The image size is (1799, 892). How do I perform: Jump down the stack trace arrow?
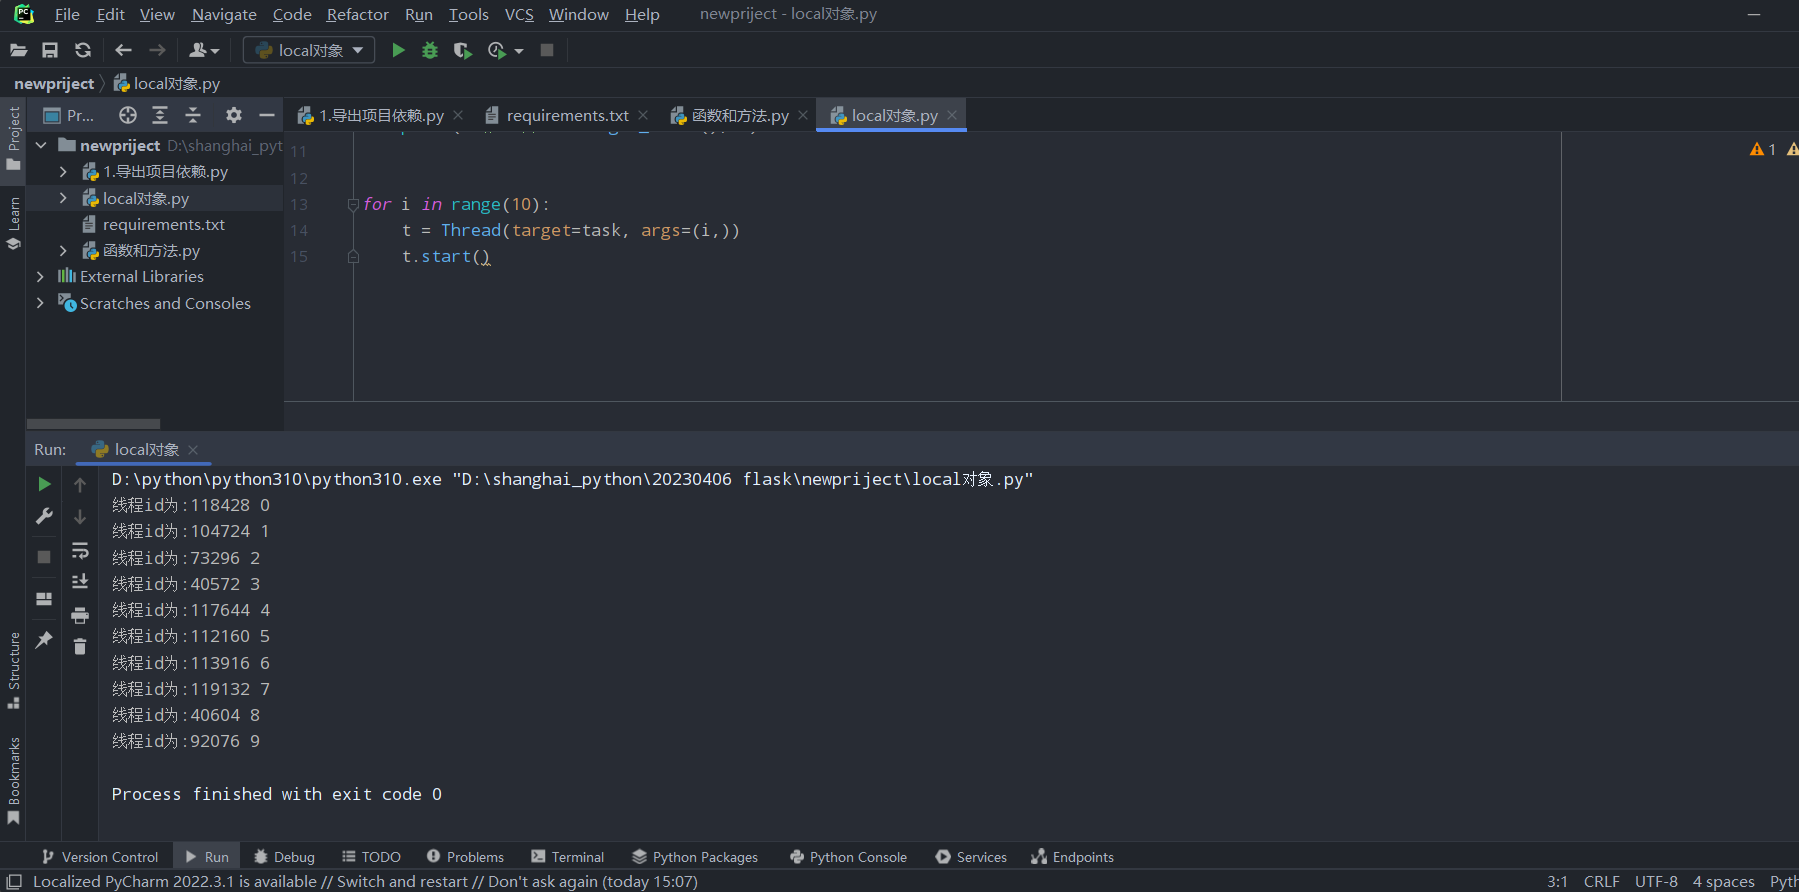click(80, 517)
